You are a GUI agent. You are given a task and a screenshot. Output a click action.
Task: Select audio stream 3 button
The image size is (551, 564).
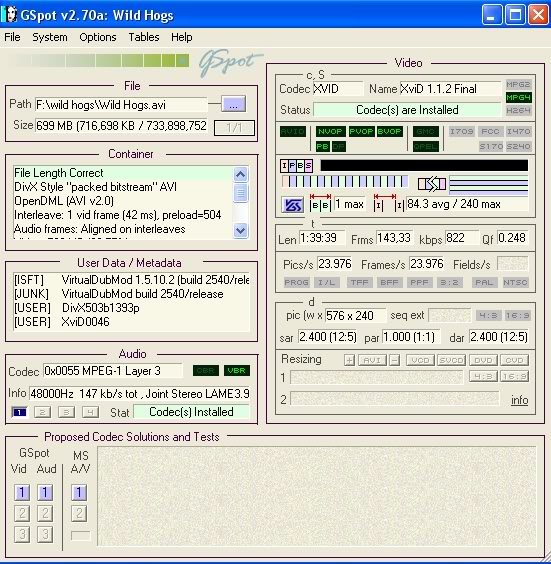[x=66, y=412]
